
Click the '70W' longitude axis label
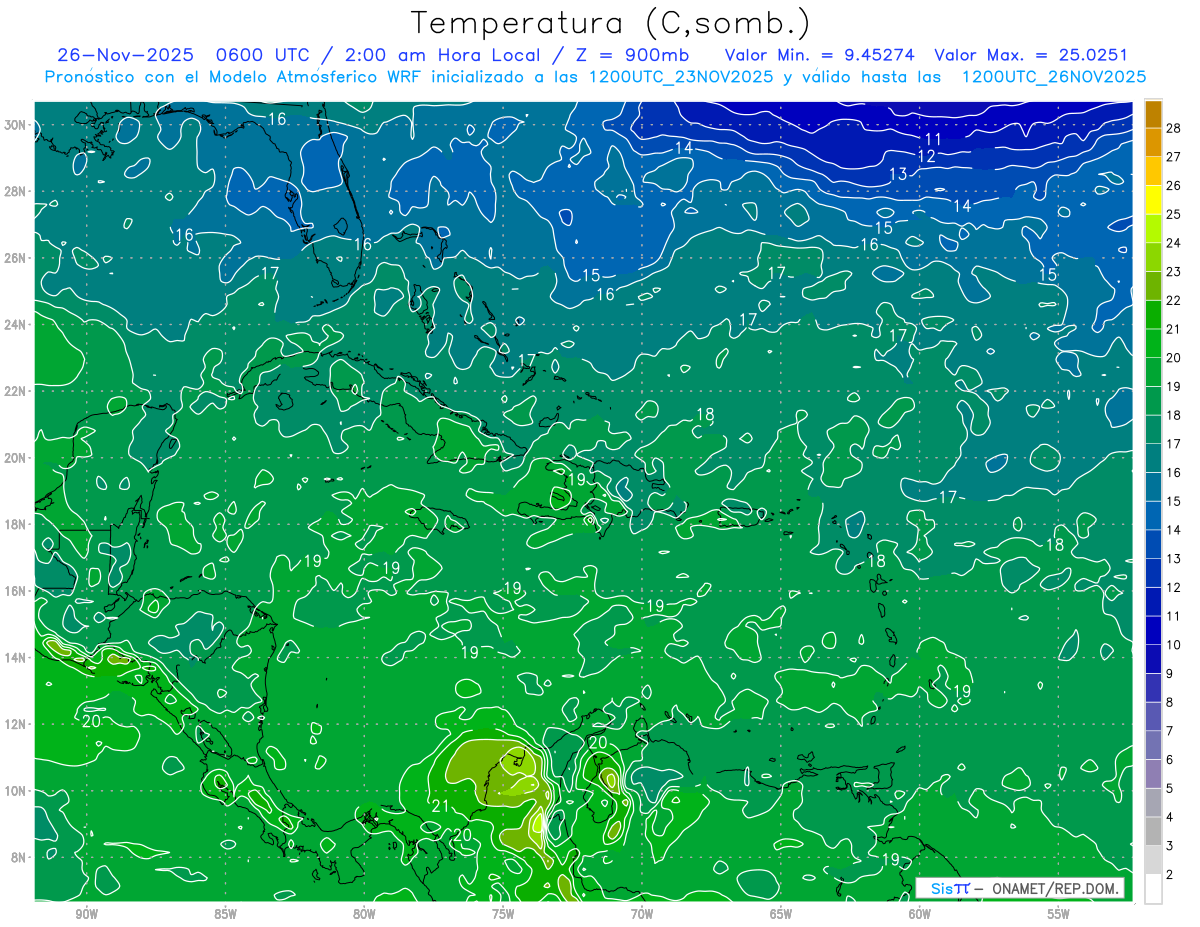[x=642, y=914]
